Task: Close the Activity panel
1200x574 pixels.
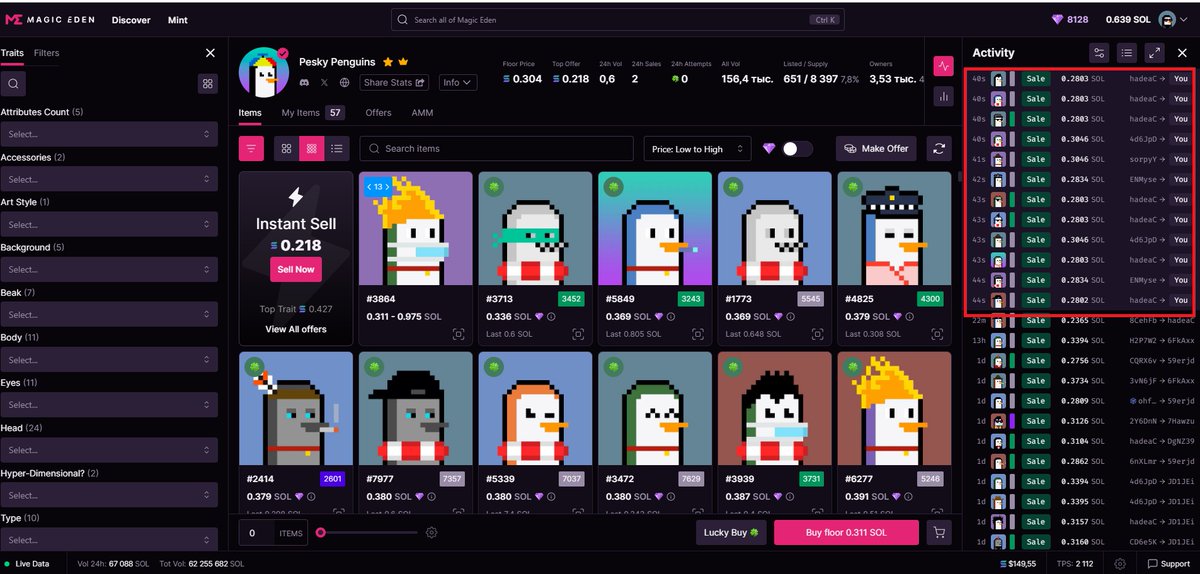Action: coord(1182,53)
